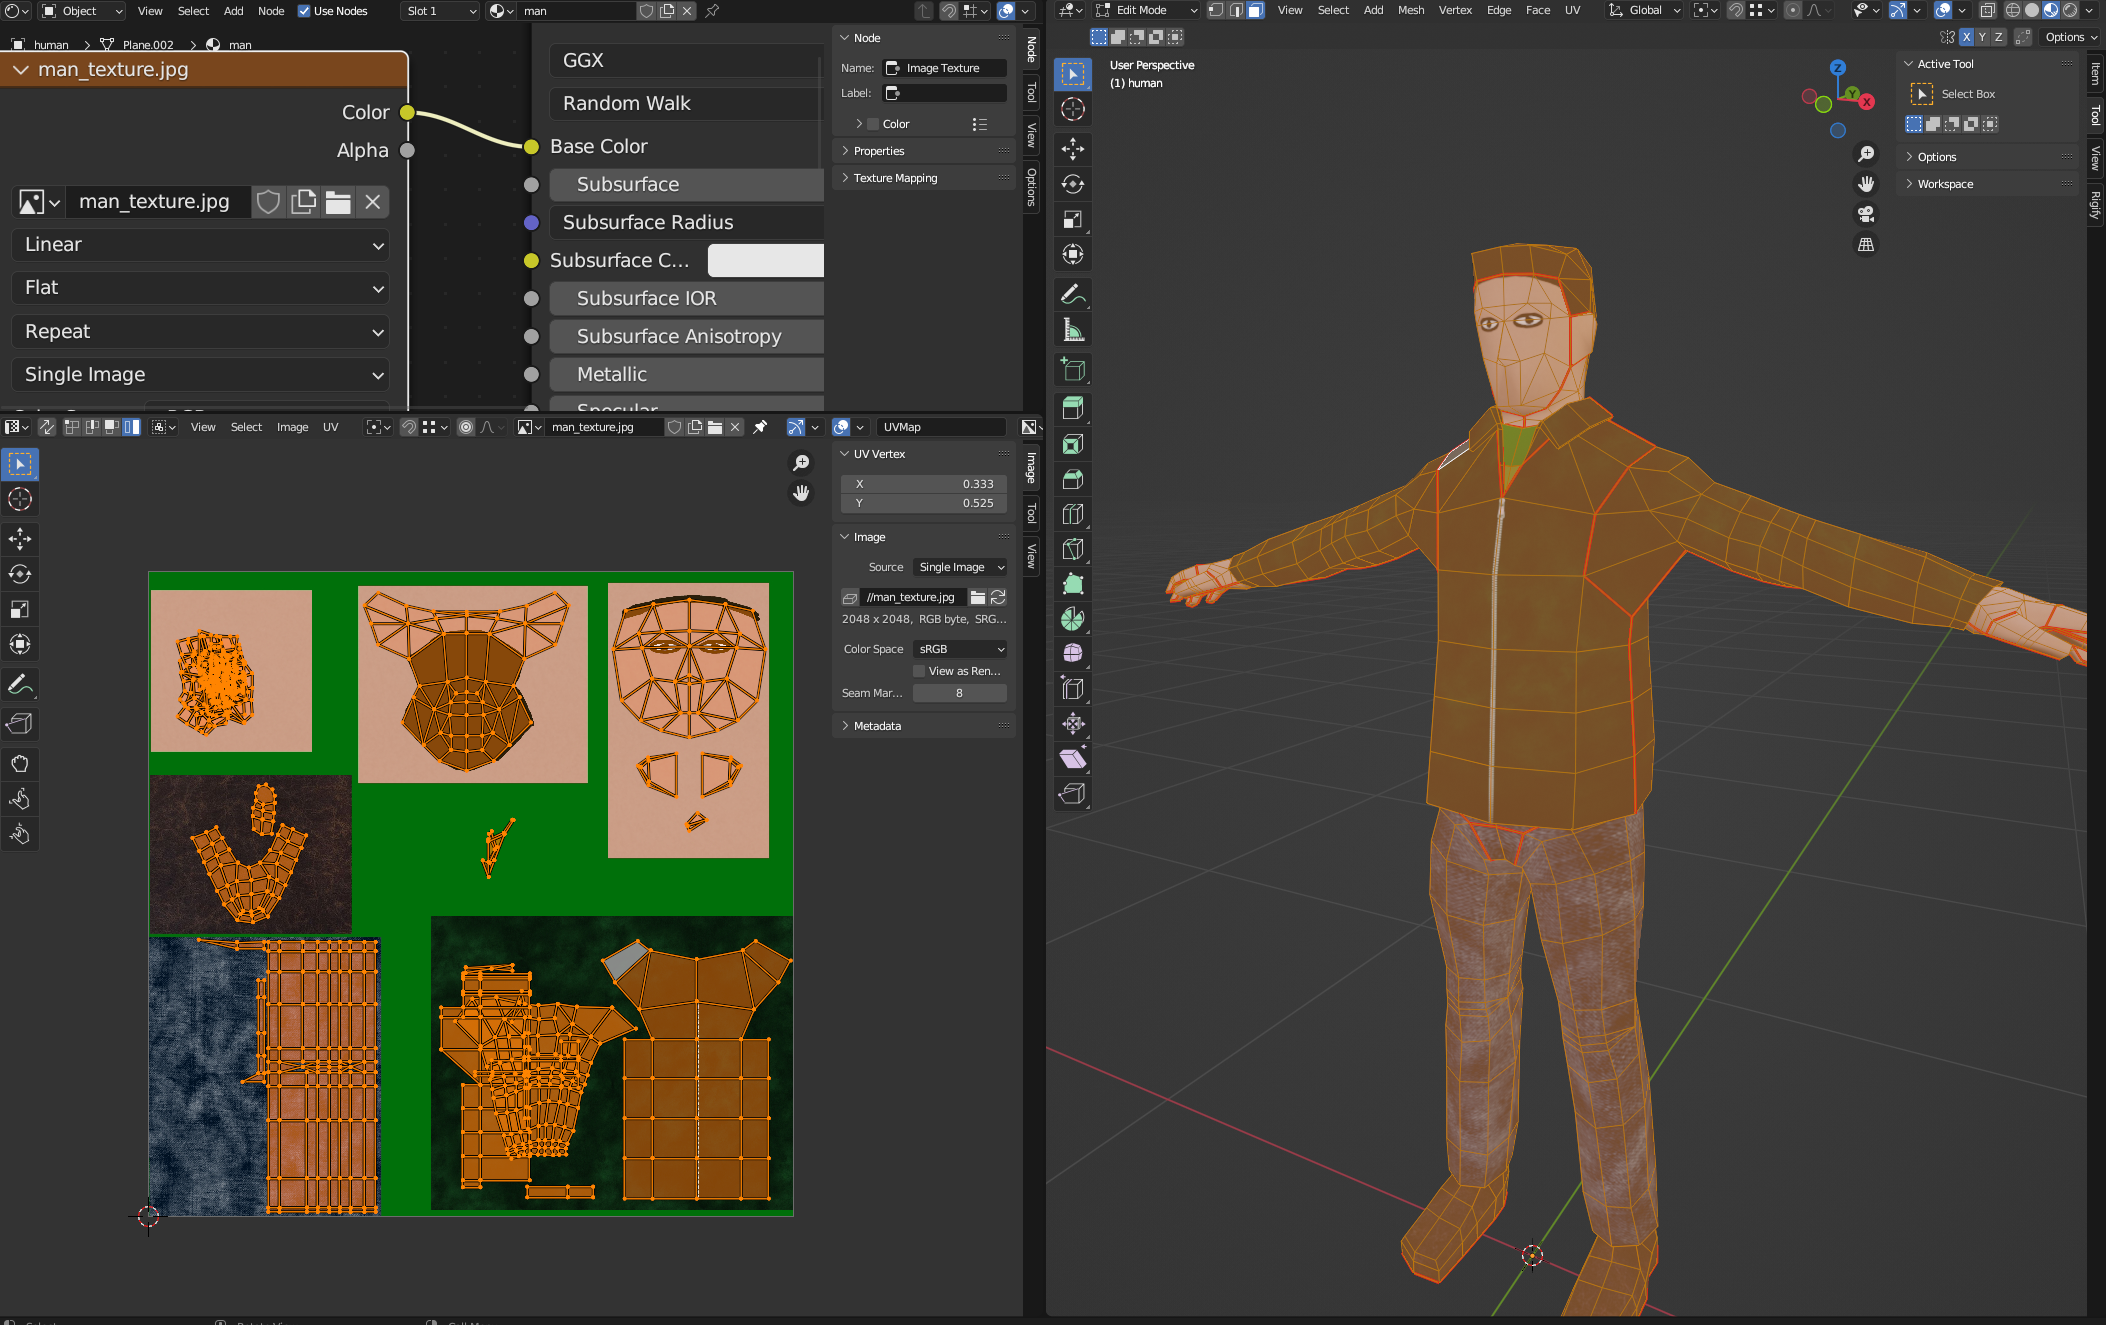Open the Linear interpolation dropdown

pos(200,245)
